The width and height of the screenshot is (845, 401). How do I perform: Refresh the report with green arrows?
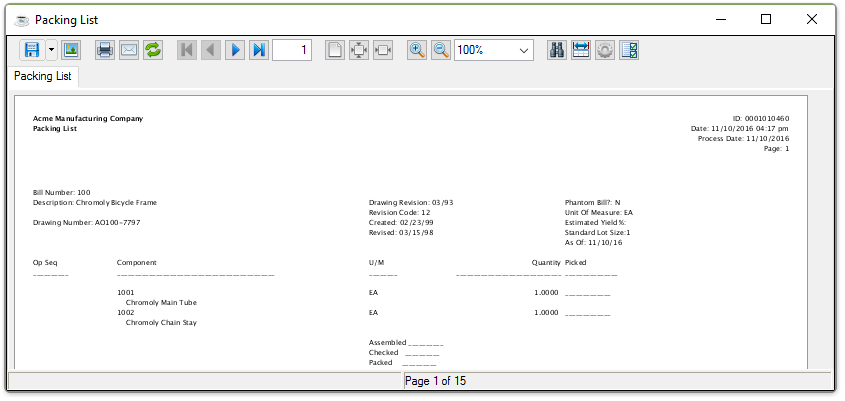point(152,50)
